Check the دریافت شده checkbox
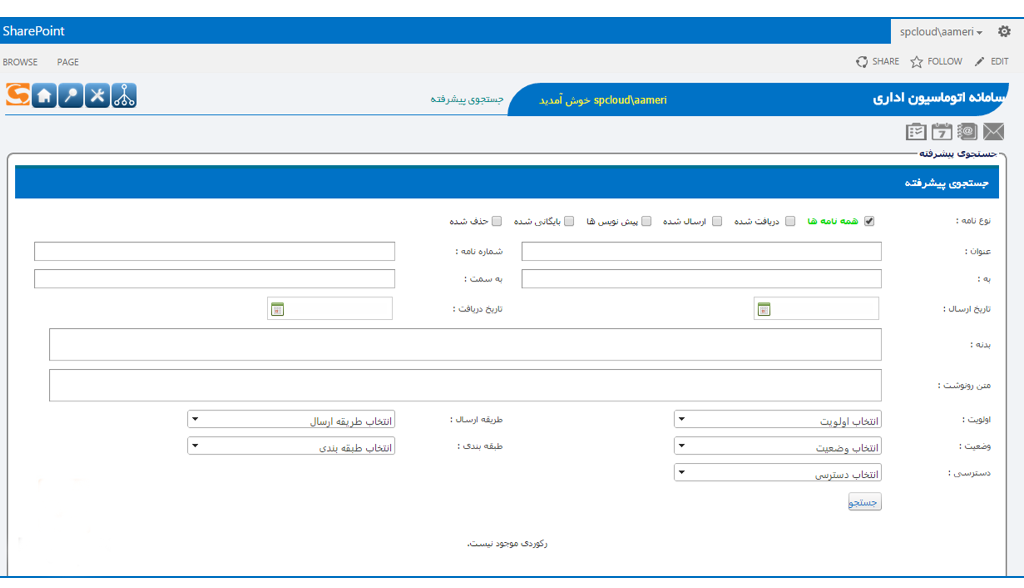Screen dimensions: 1024x588 tap(790, 222)
